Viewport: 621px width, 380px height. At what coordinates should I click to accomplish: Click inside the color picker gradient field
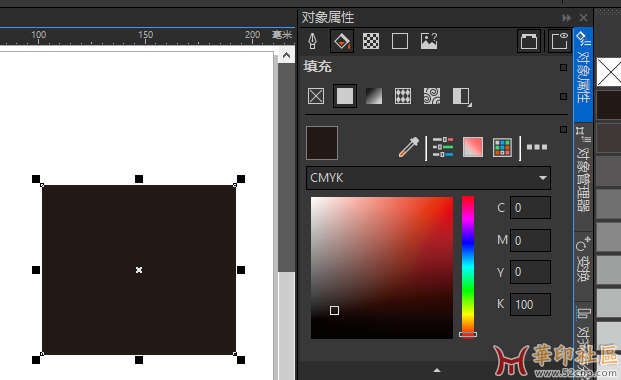[x=382, y=268]
